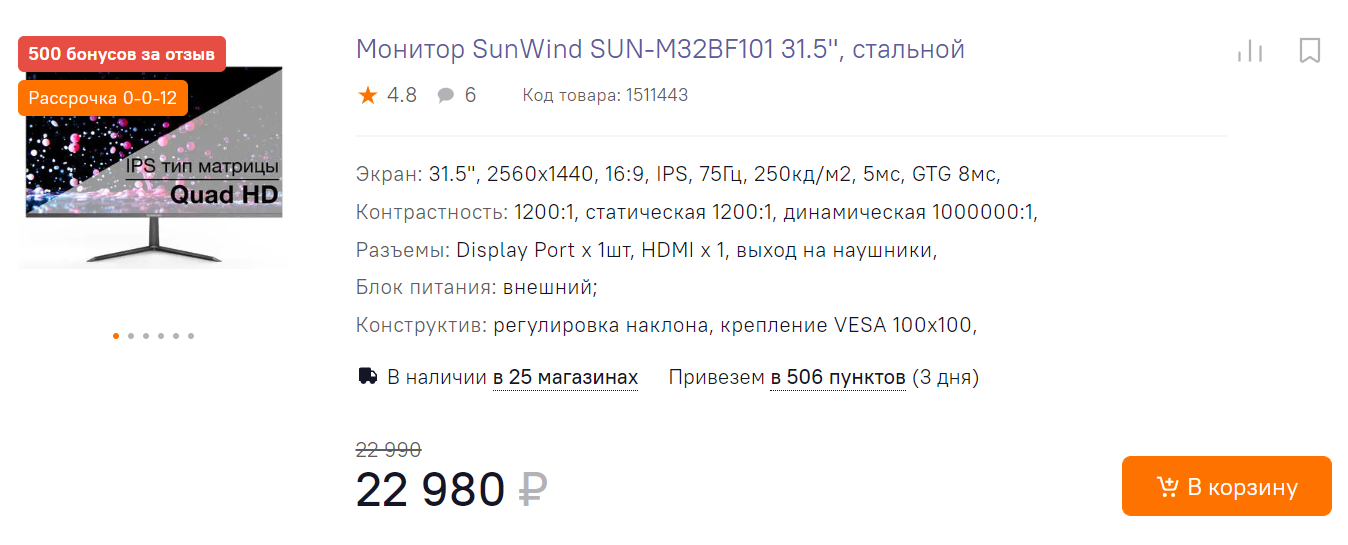1348x545 pixels.
Task: Click the orange rating star
Action: (368, 96)
